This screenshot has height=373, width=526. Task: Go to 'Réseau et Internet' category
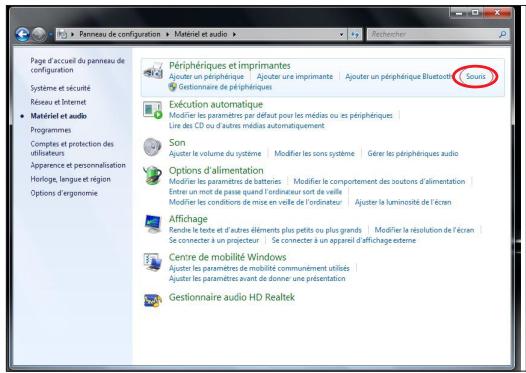[58, 102]
